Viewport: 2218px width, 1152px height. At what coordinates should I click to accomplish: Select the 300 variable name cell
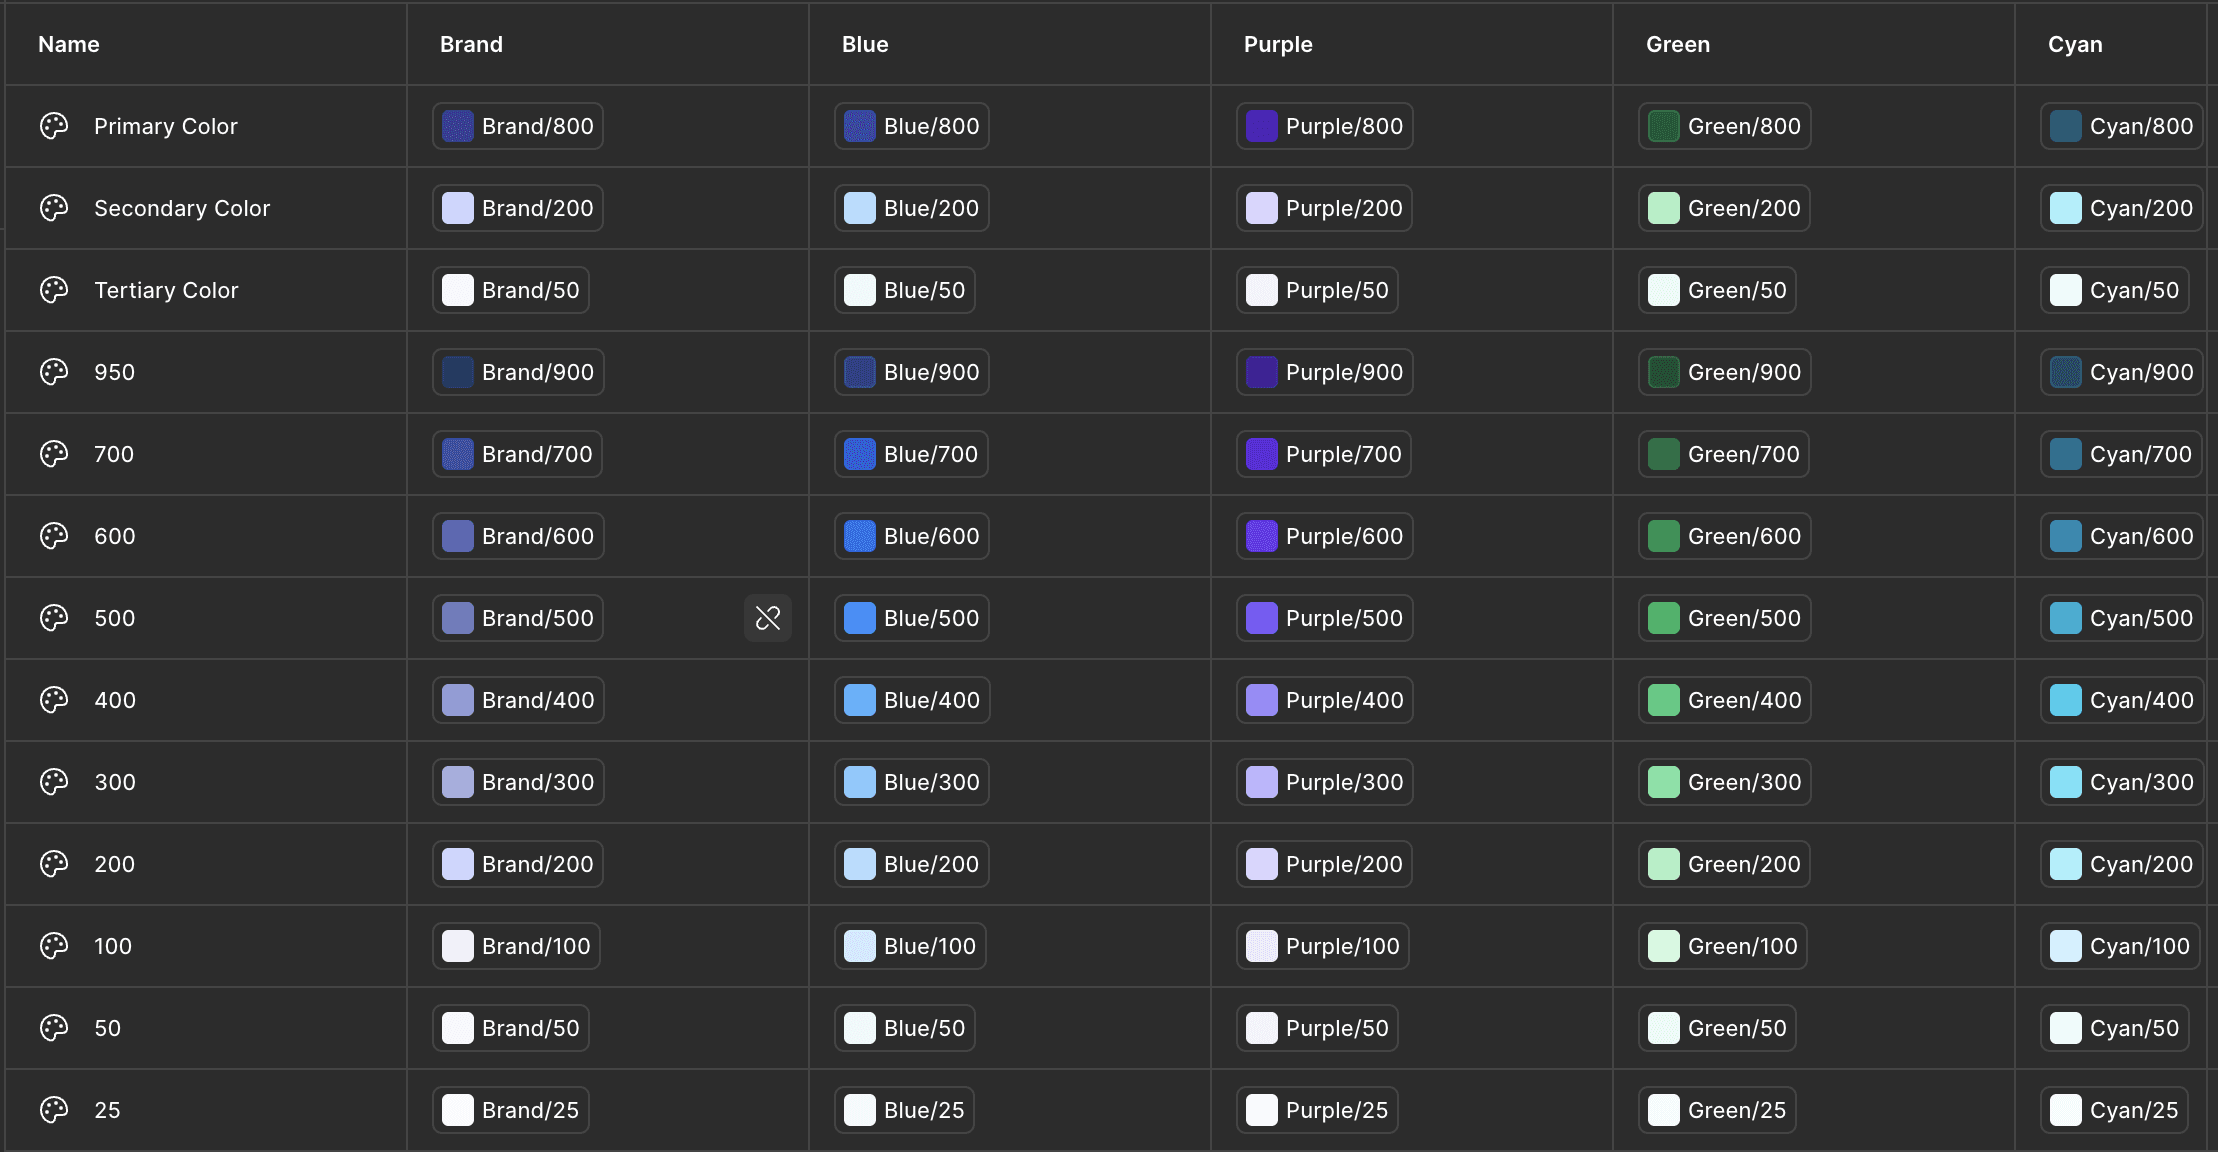(115, 782)
